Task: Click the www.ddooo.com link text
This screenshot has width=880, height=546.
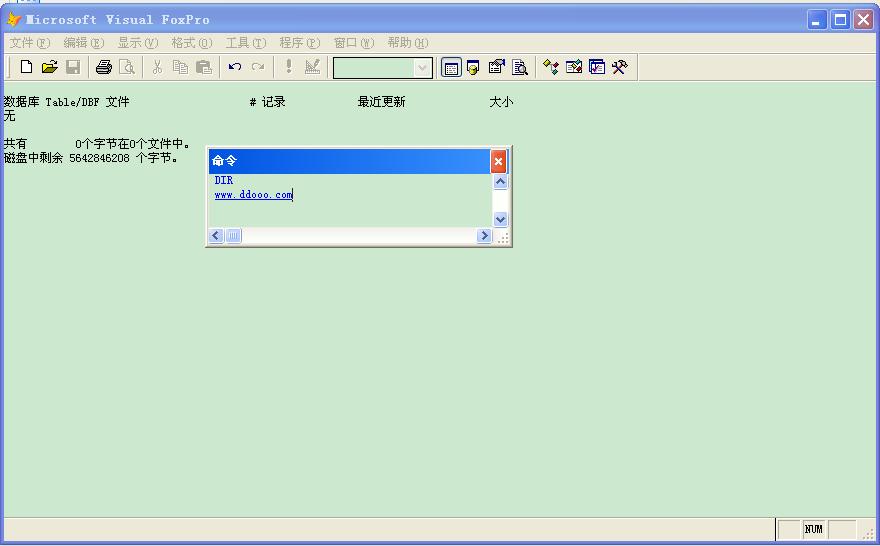Action: click(253, 195)
